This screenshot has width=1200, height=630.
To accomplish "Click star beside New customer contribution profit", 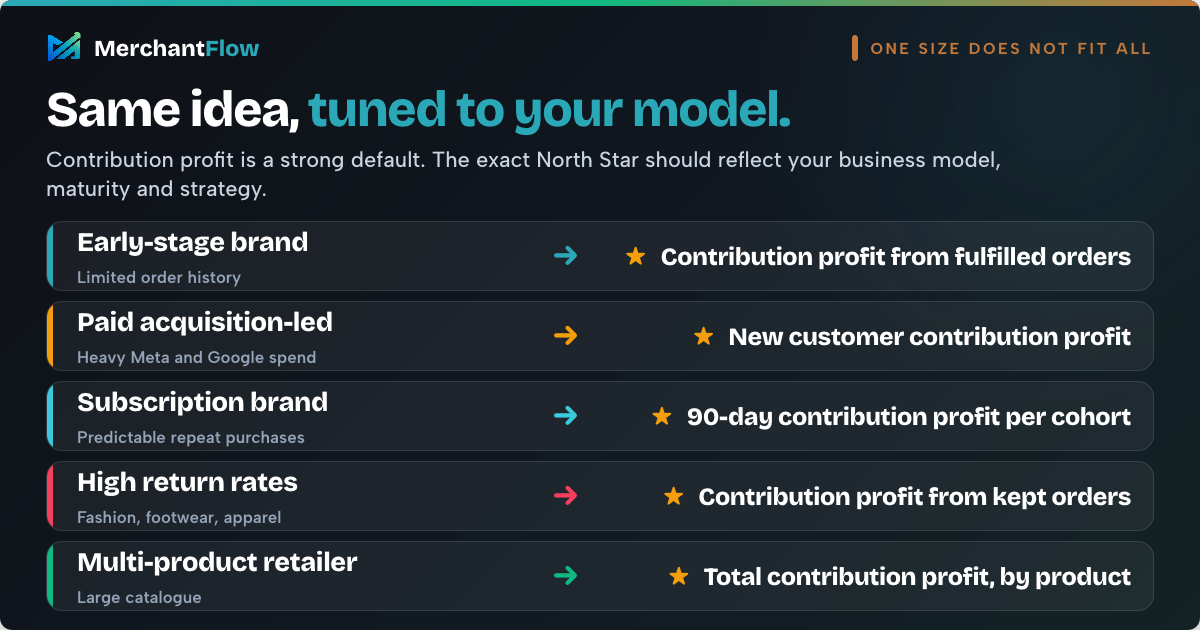I will coord(703,336).
